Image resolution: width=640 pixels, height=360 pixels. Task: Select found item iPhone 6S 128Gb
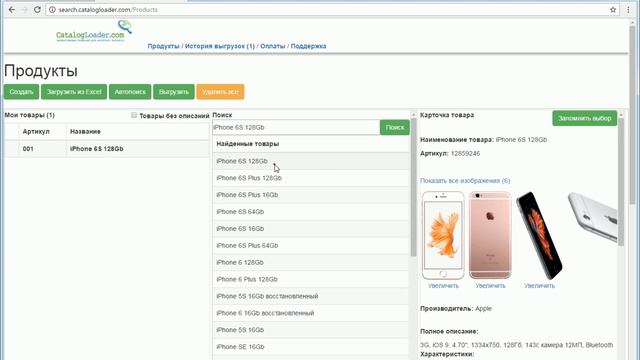tap(310, 161)
